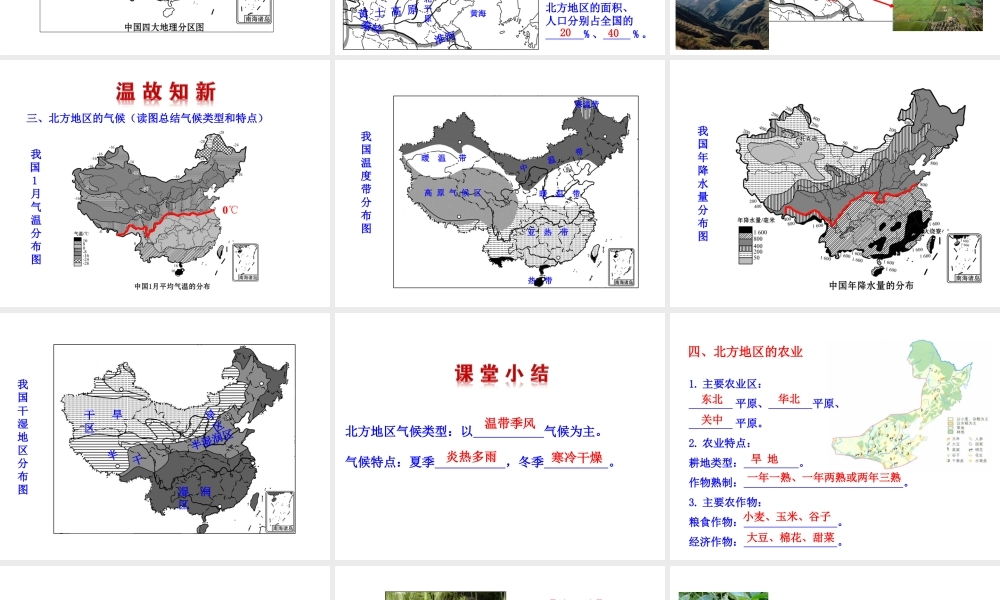Click the vertical label '我国干湿地区分布图'

coord(23,437)
